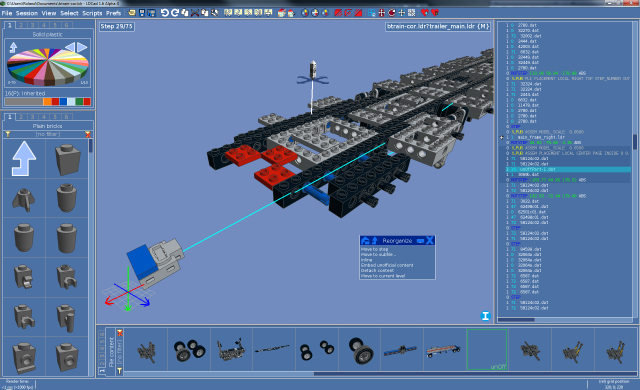640x390 pixels.
Task: Click the blue info icon in viewport corner
Action: click(x=485, y=316)
